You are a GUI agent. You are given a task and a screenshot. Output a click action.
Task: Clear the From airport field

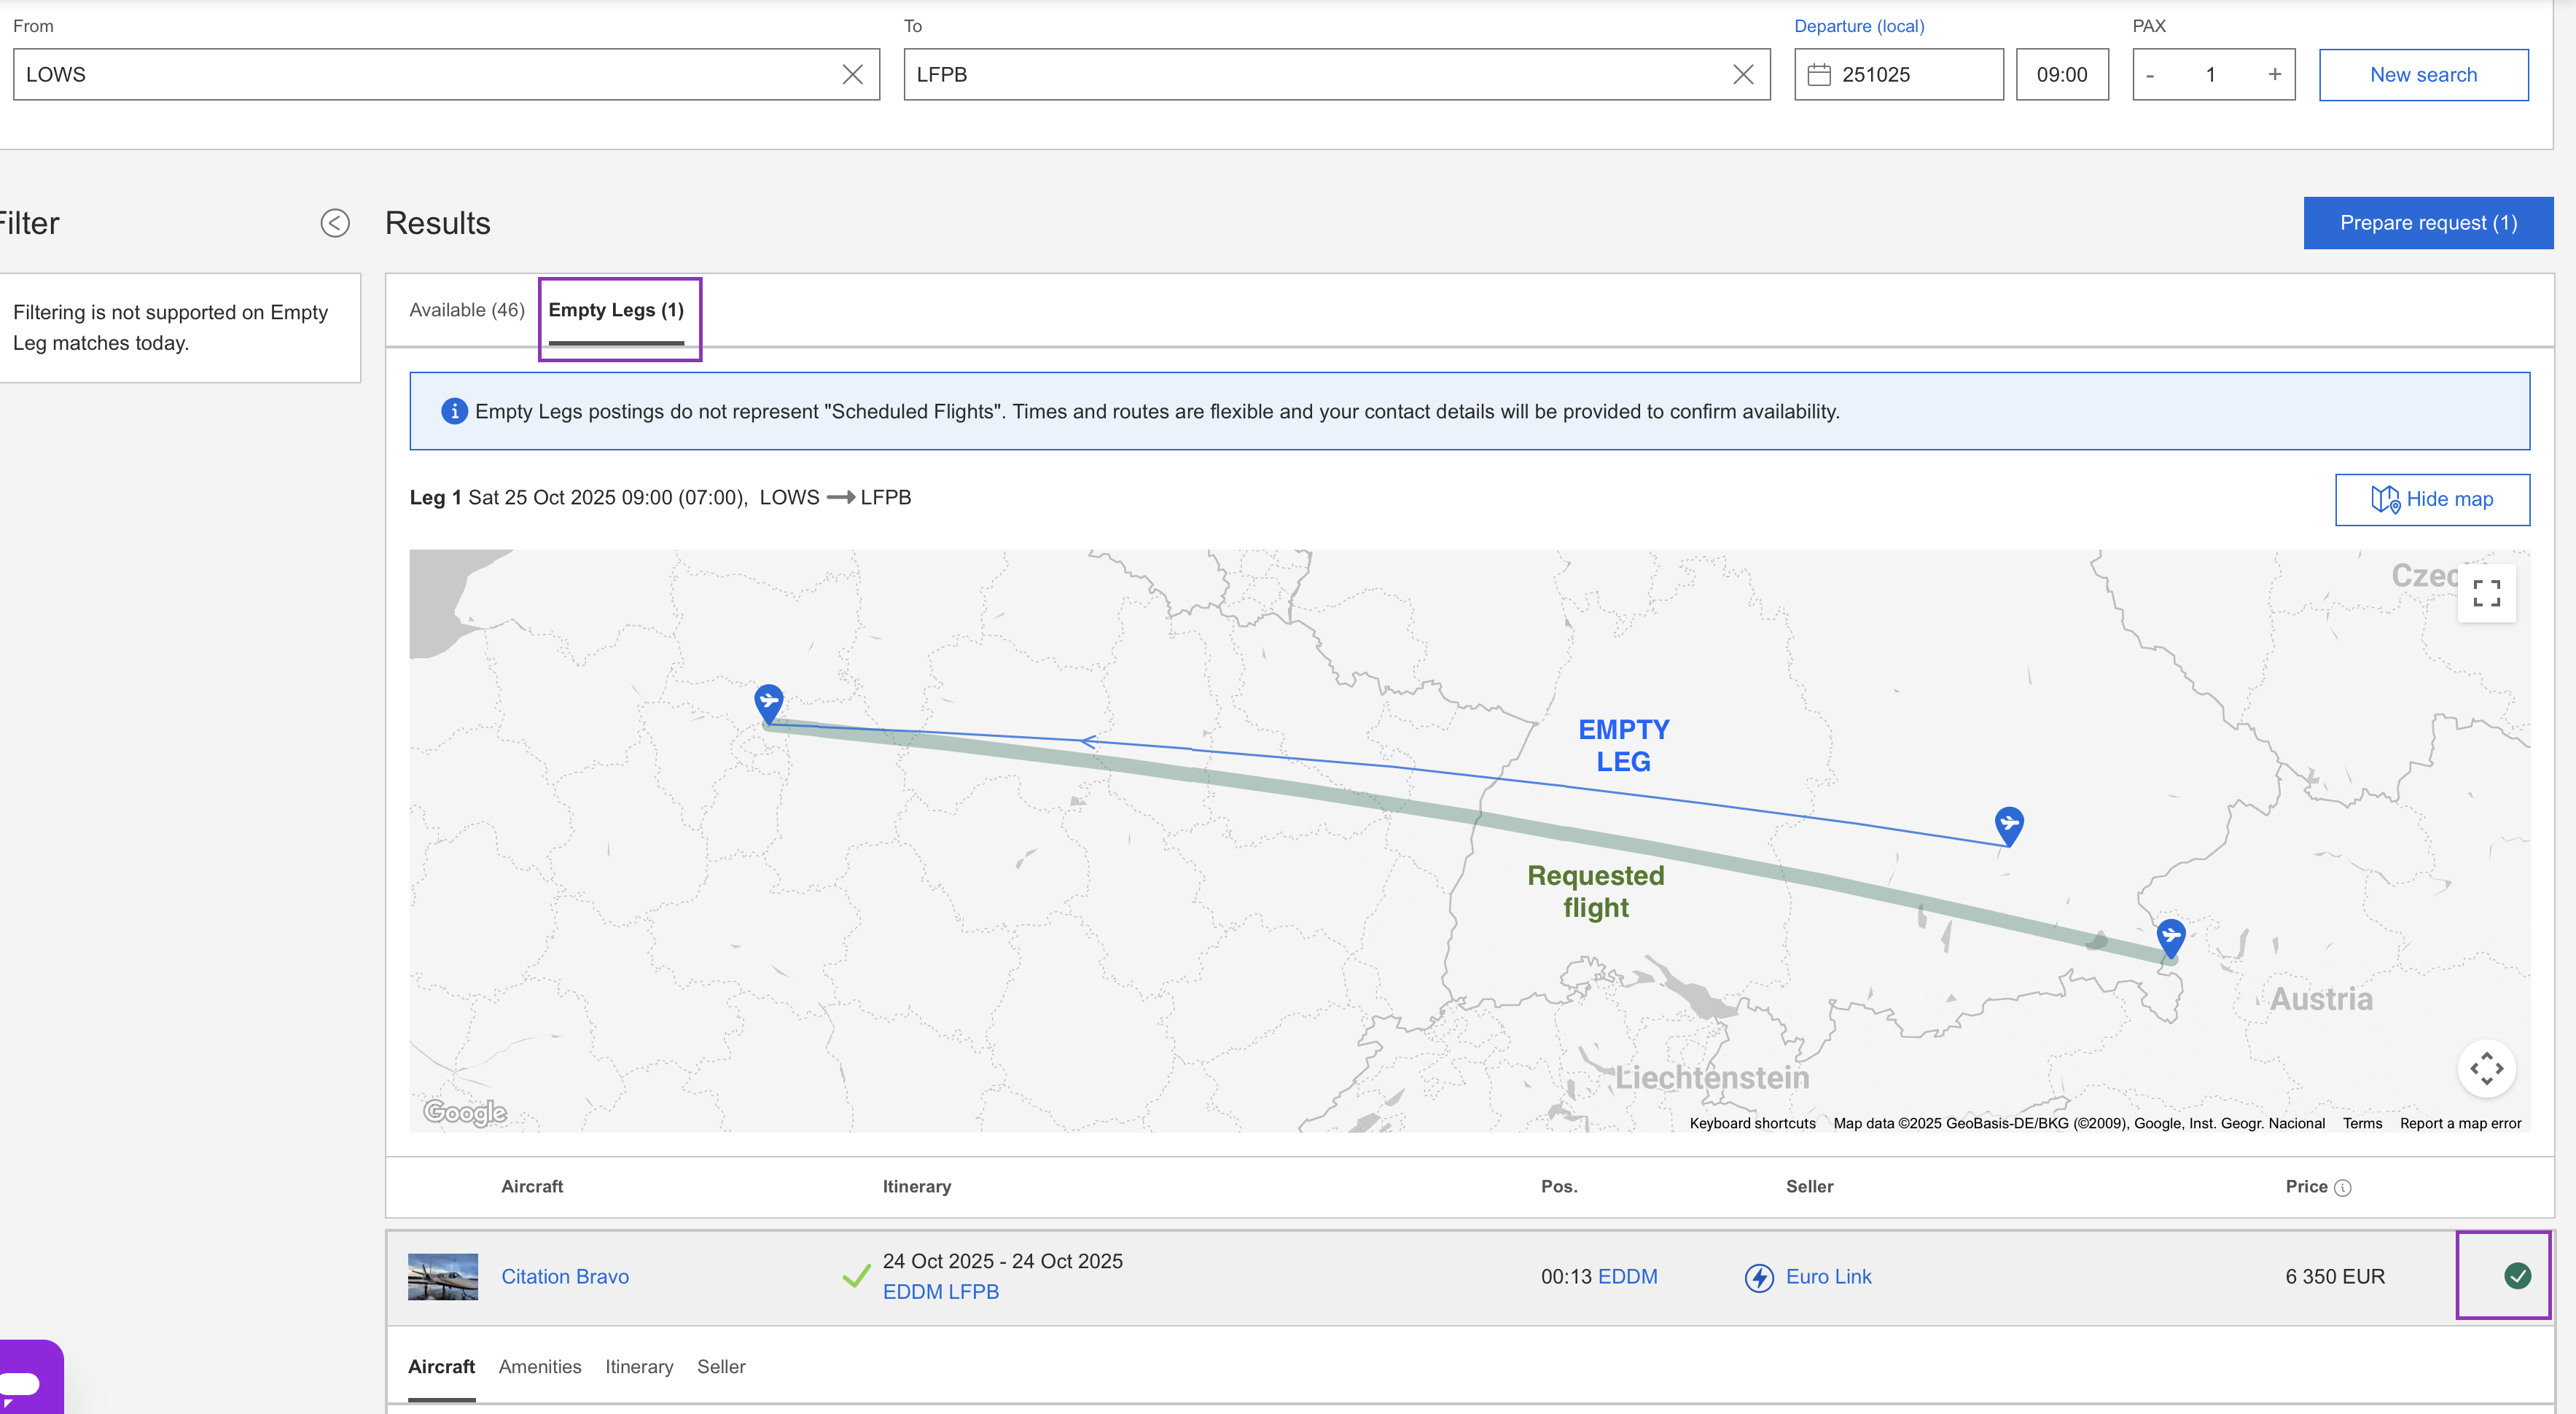click(852, 75)
